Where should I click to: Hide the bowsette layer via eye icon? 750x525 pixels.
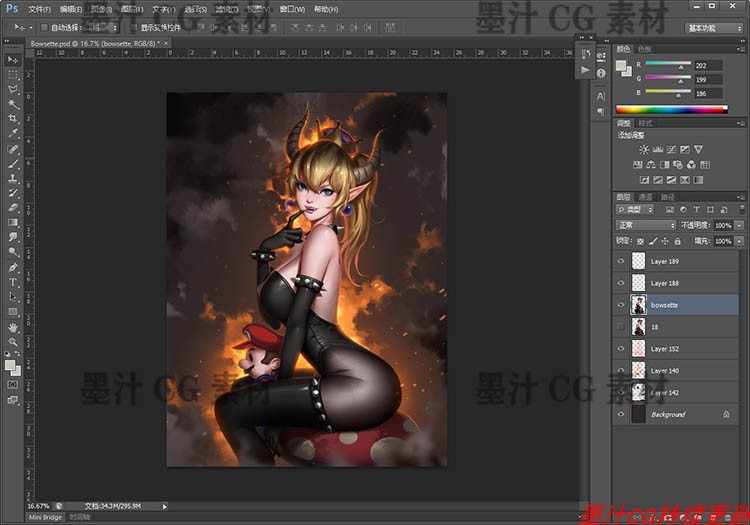(x=621, y=305)
